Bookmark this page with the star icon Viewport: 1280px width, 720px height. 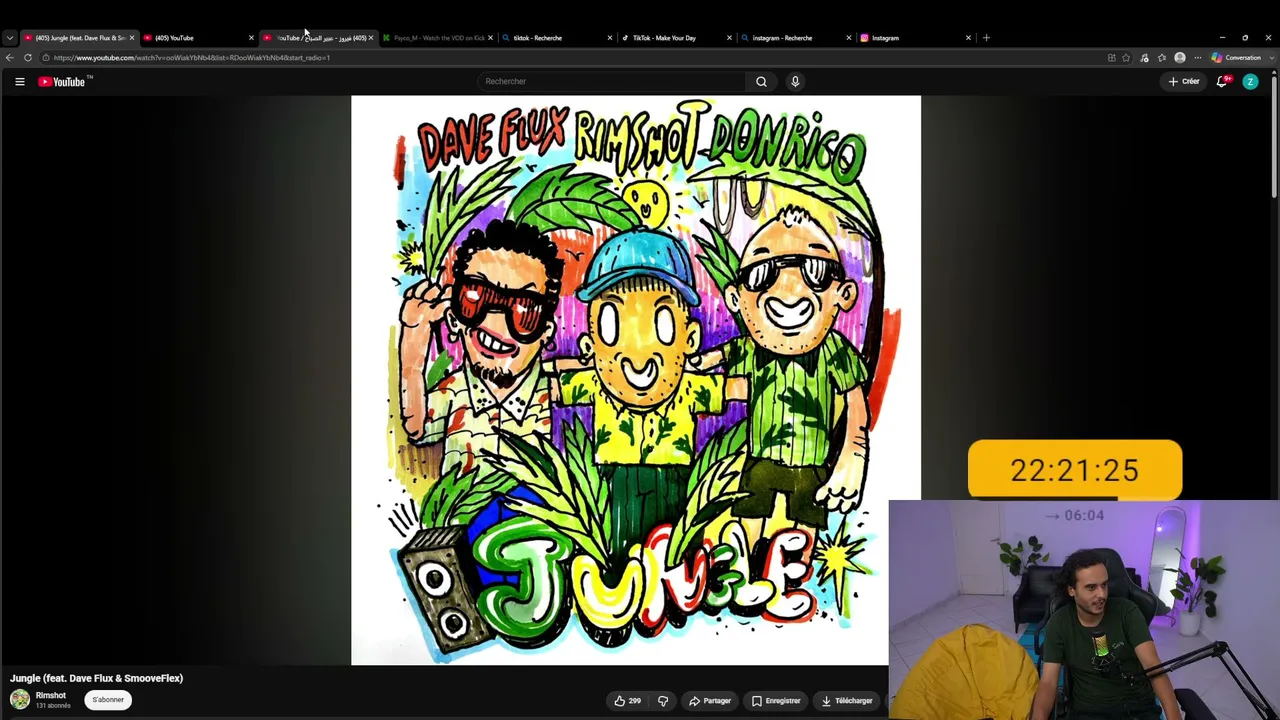pos(1128,58)
